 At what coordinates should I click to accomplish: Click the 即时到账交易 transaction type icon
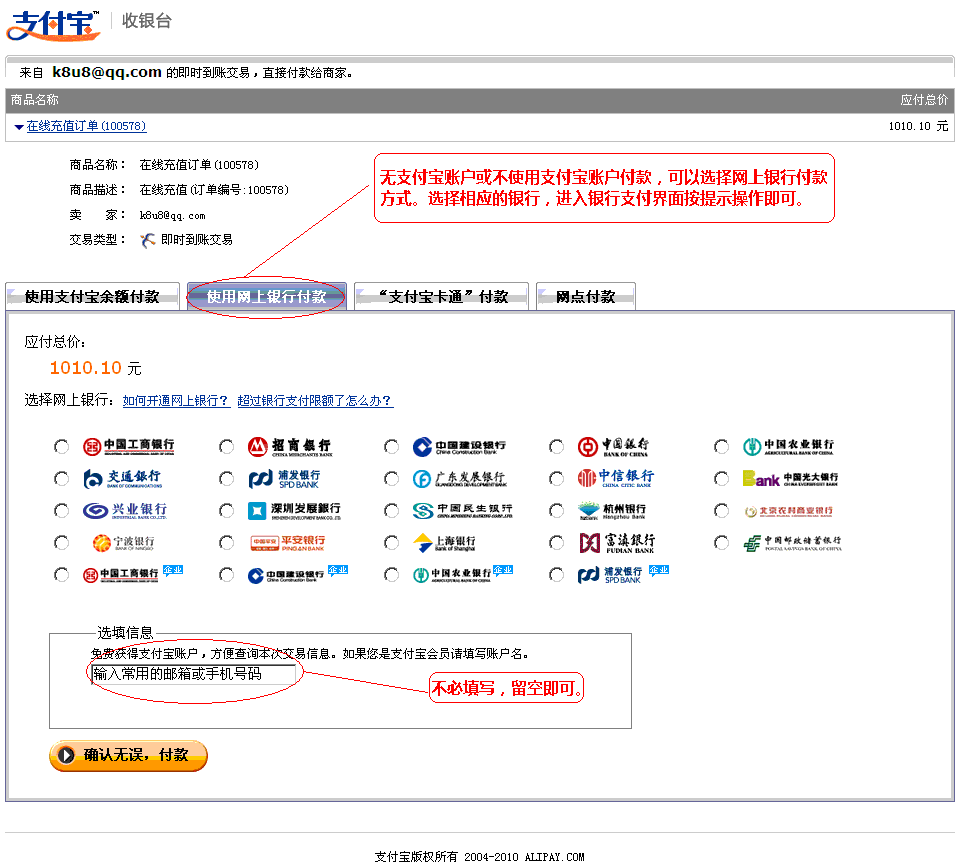click(x=148, y=240)
